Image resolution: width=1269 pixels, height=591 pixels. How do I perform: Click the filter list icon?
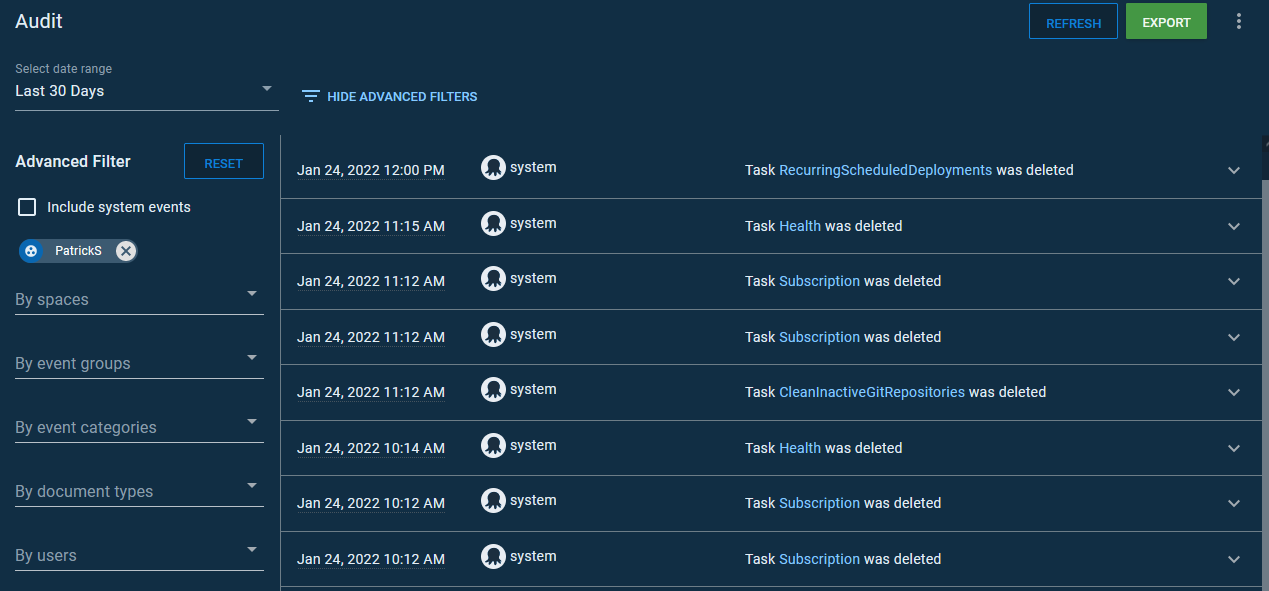coord(311,97)
